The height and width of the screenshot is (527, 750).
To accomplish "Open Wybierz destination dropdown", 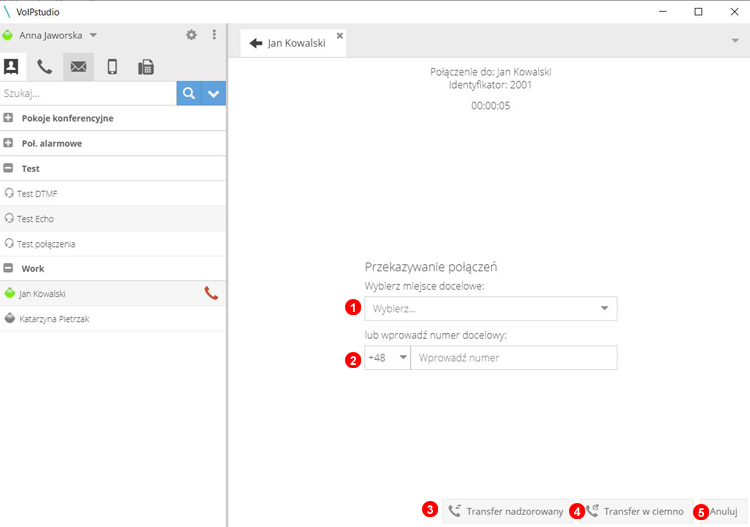I will (491, 308).
